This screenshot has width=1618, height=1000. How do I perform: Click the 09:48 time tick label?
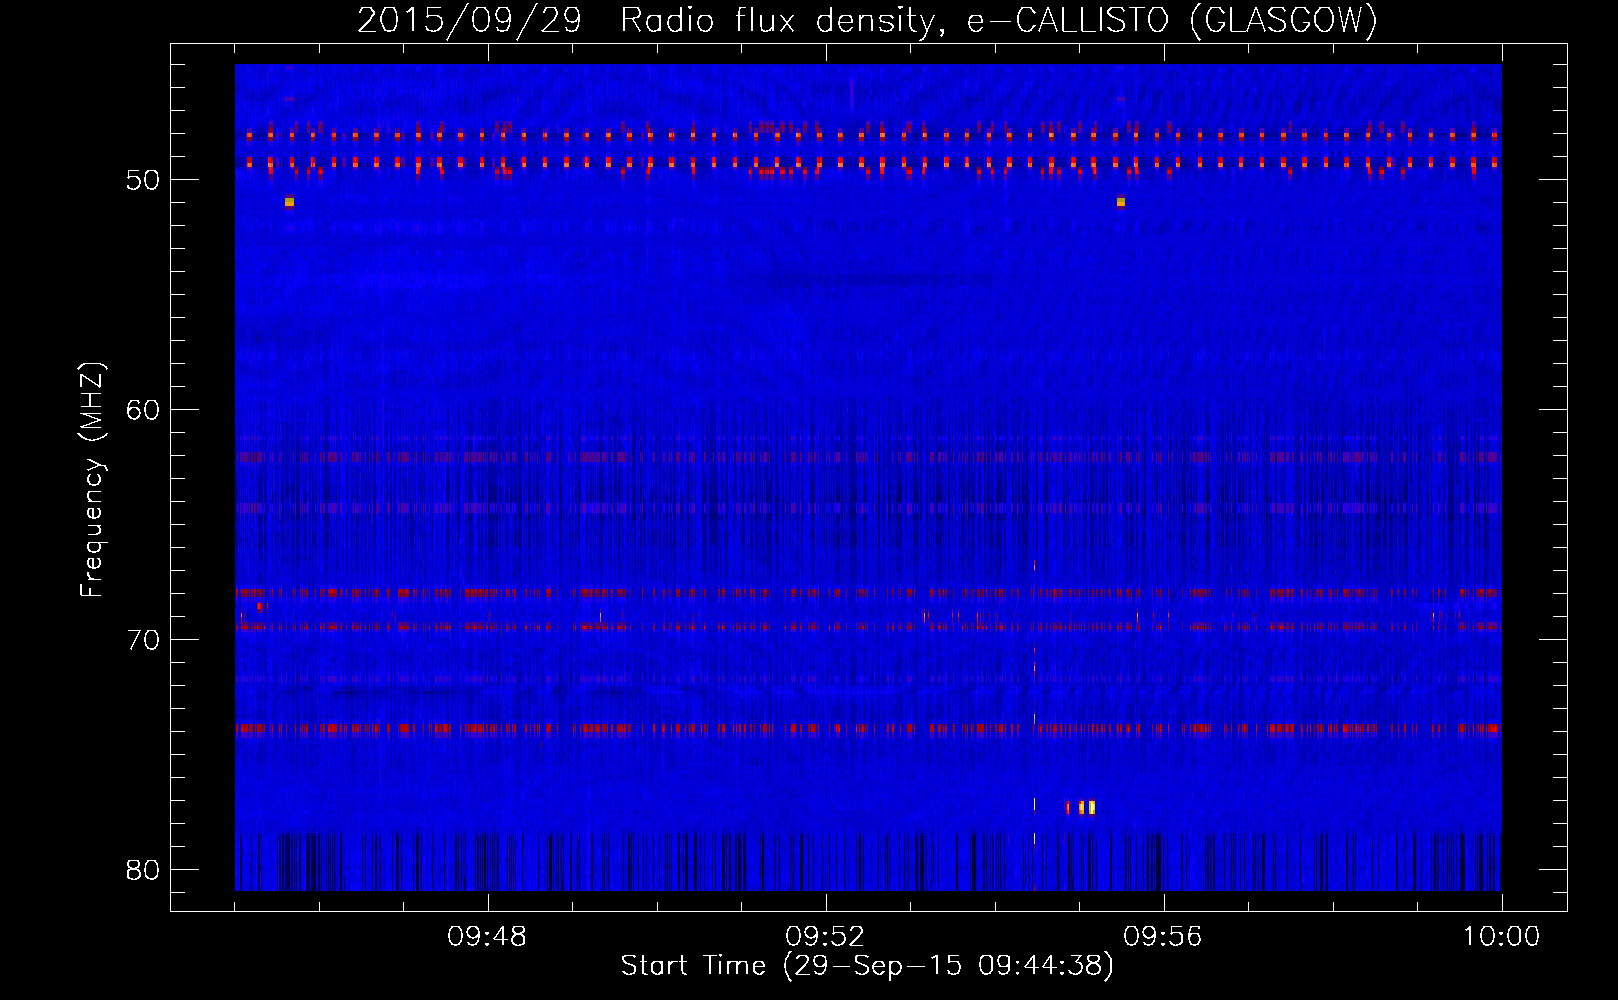coord(487,937)
